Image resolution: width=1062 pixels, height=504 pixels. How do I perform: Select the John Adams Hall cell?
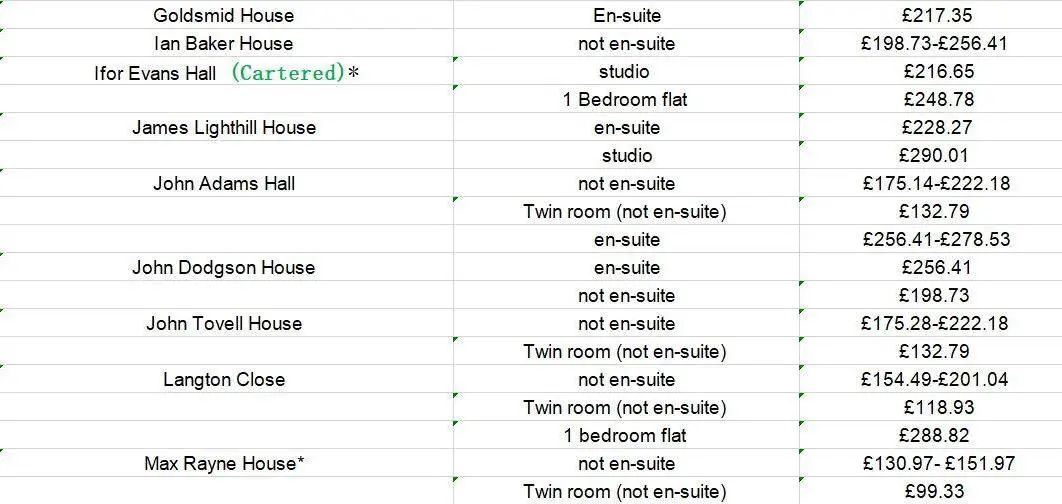tap(224, 183)
